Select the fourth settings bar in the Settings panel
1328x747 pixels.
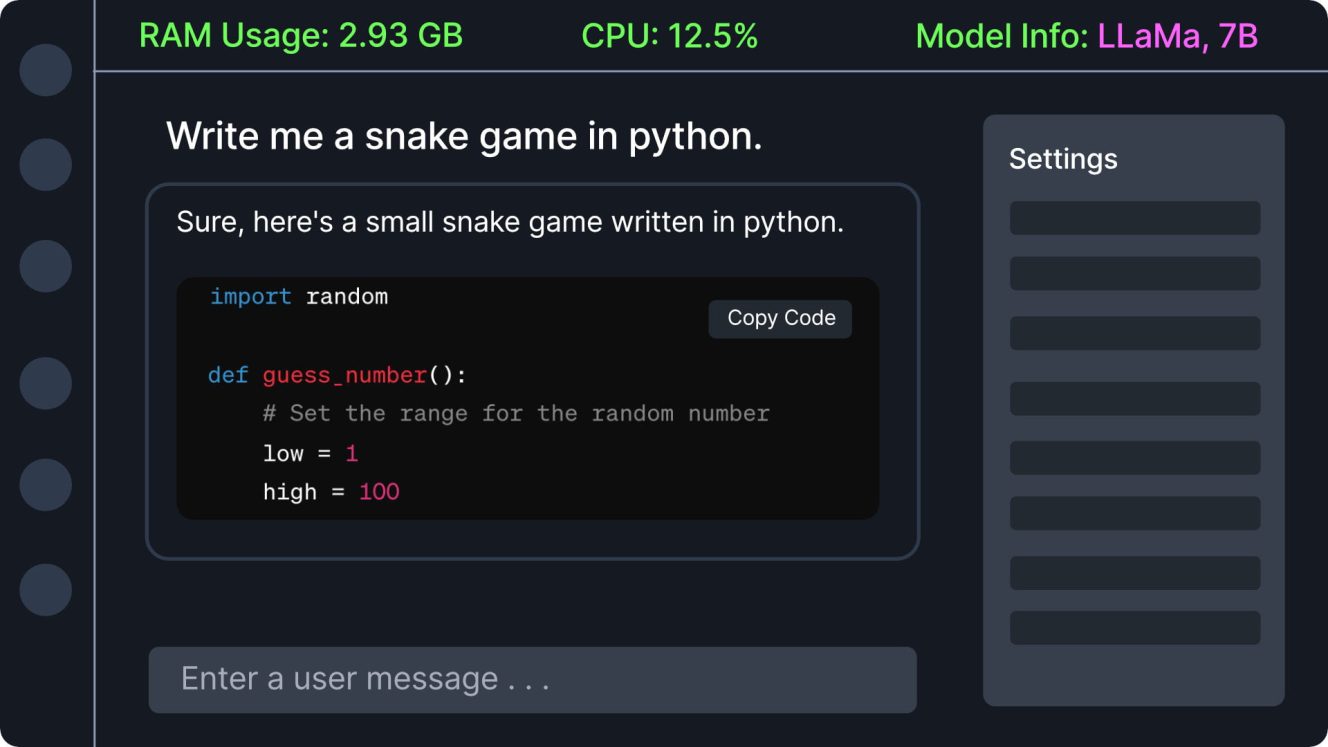pos(1135,398)
